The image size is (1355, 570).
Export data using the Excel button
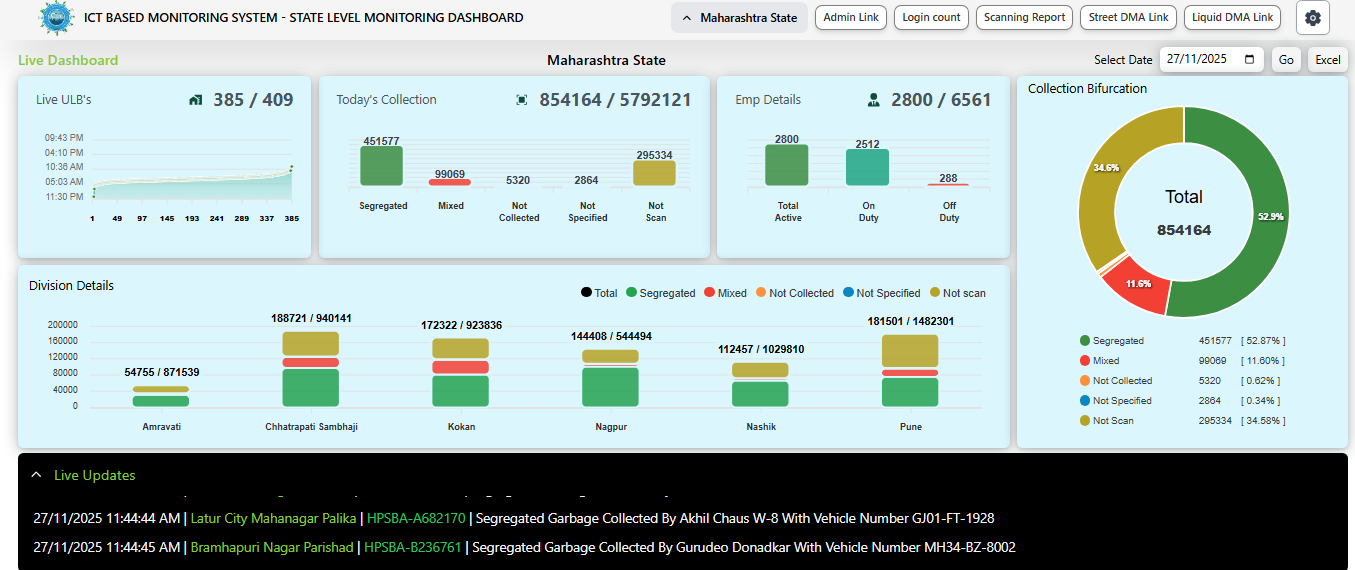coord(1327,60)
